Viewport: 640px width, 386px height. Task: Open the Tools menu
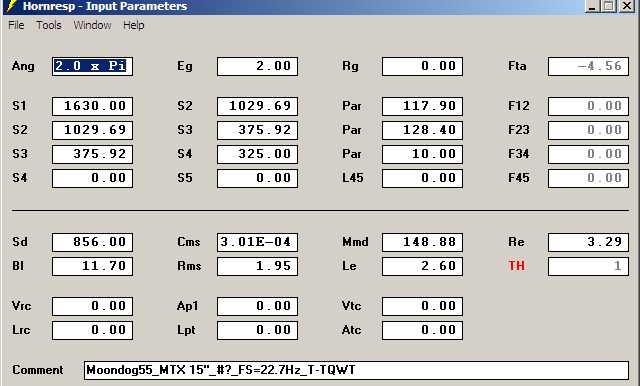click(49, 25)
